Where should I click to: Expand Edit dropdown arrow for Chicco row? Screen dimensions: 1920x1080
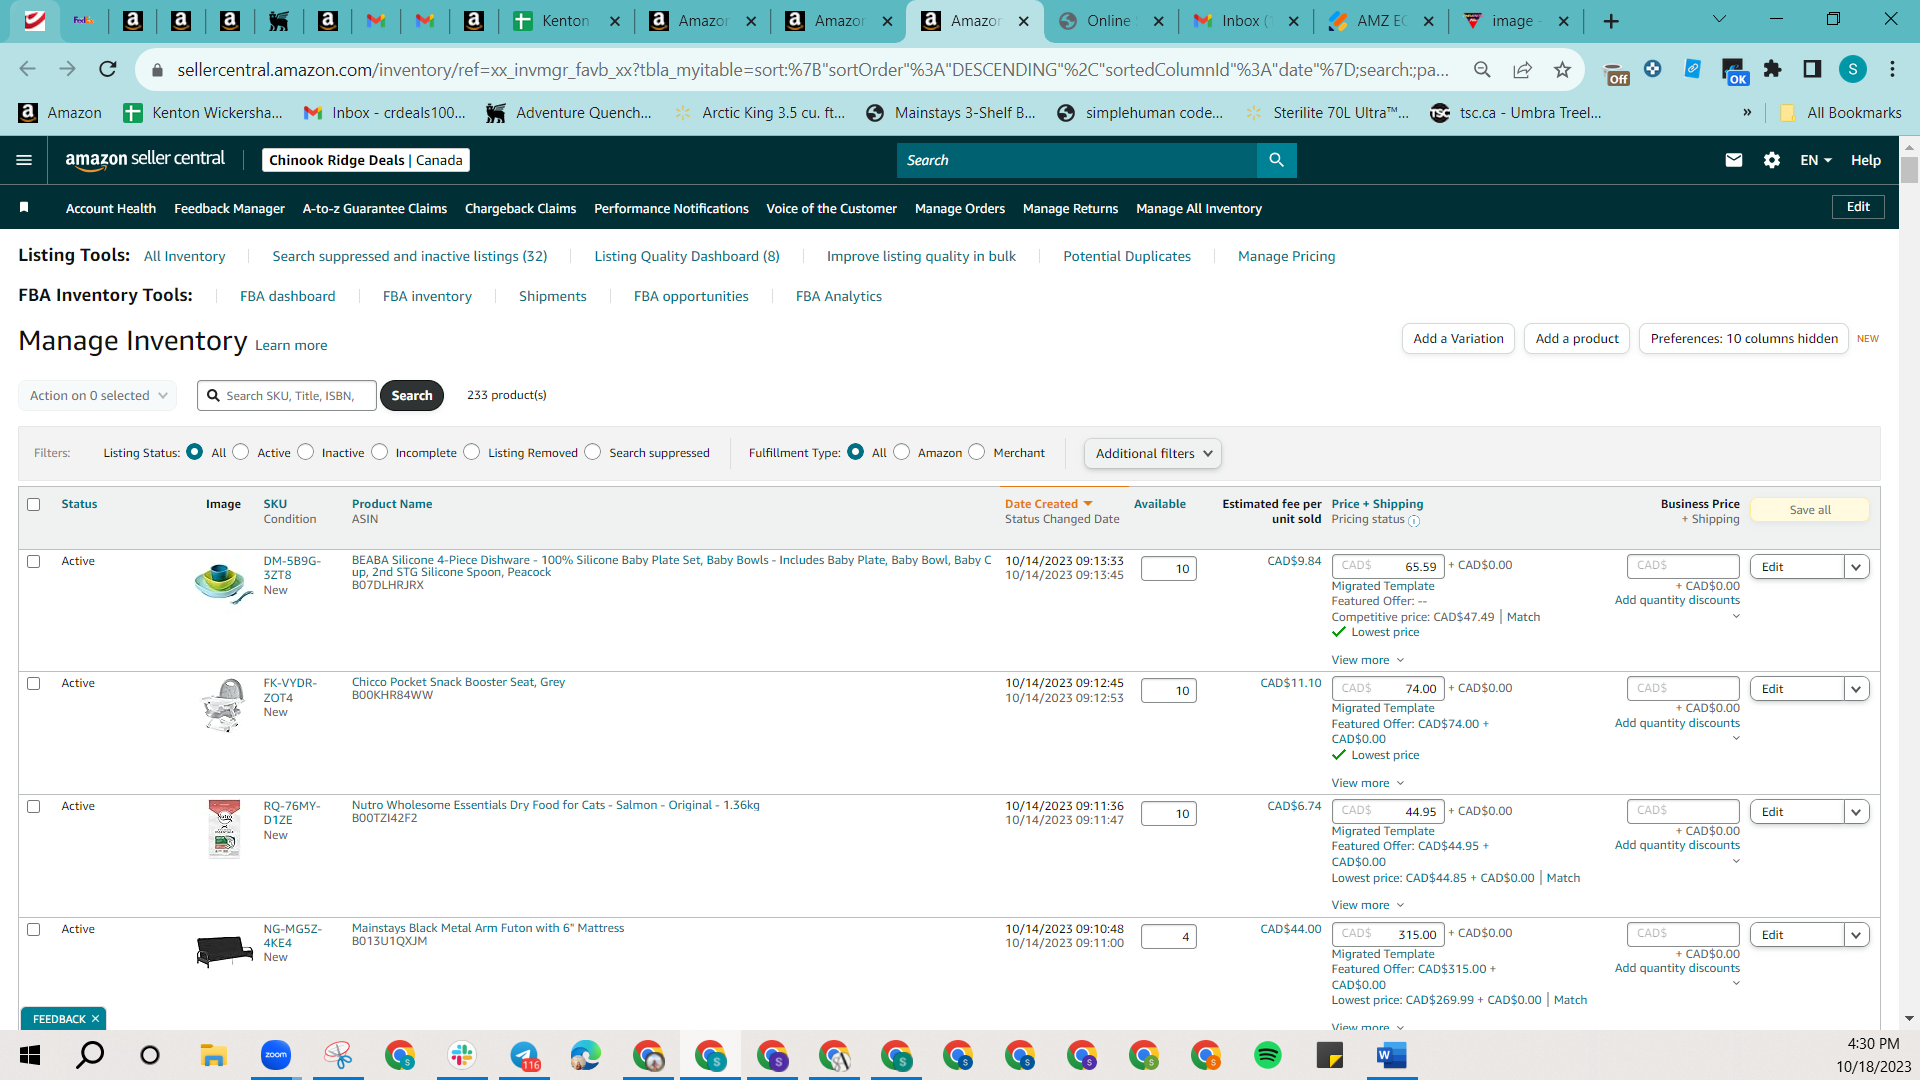1856,689
